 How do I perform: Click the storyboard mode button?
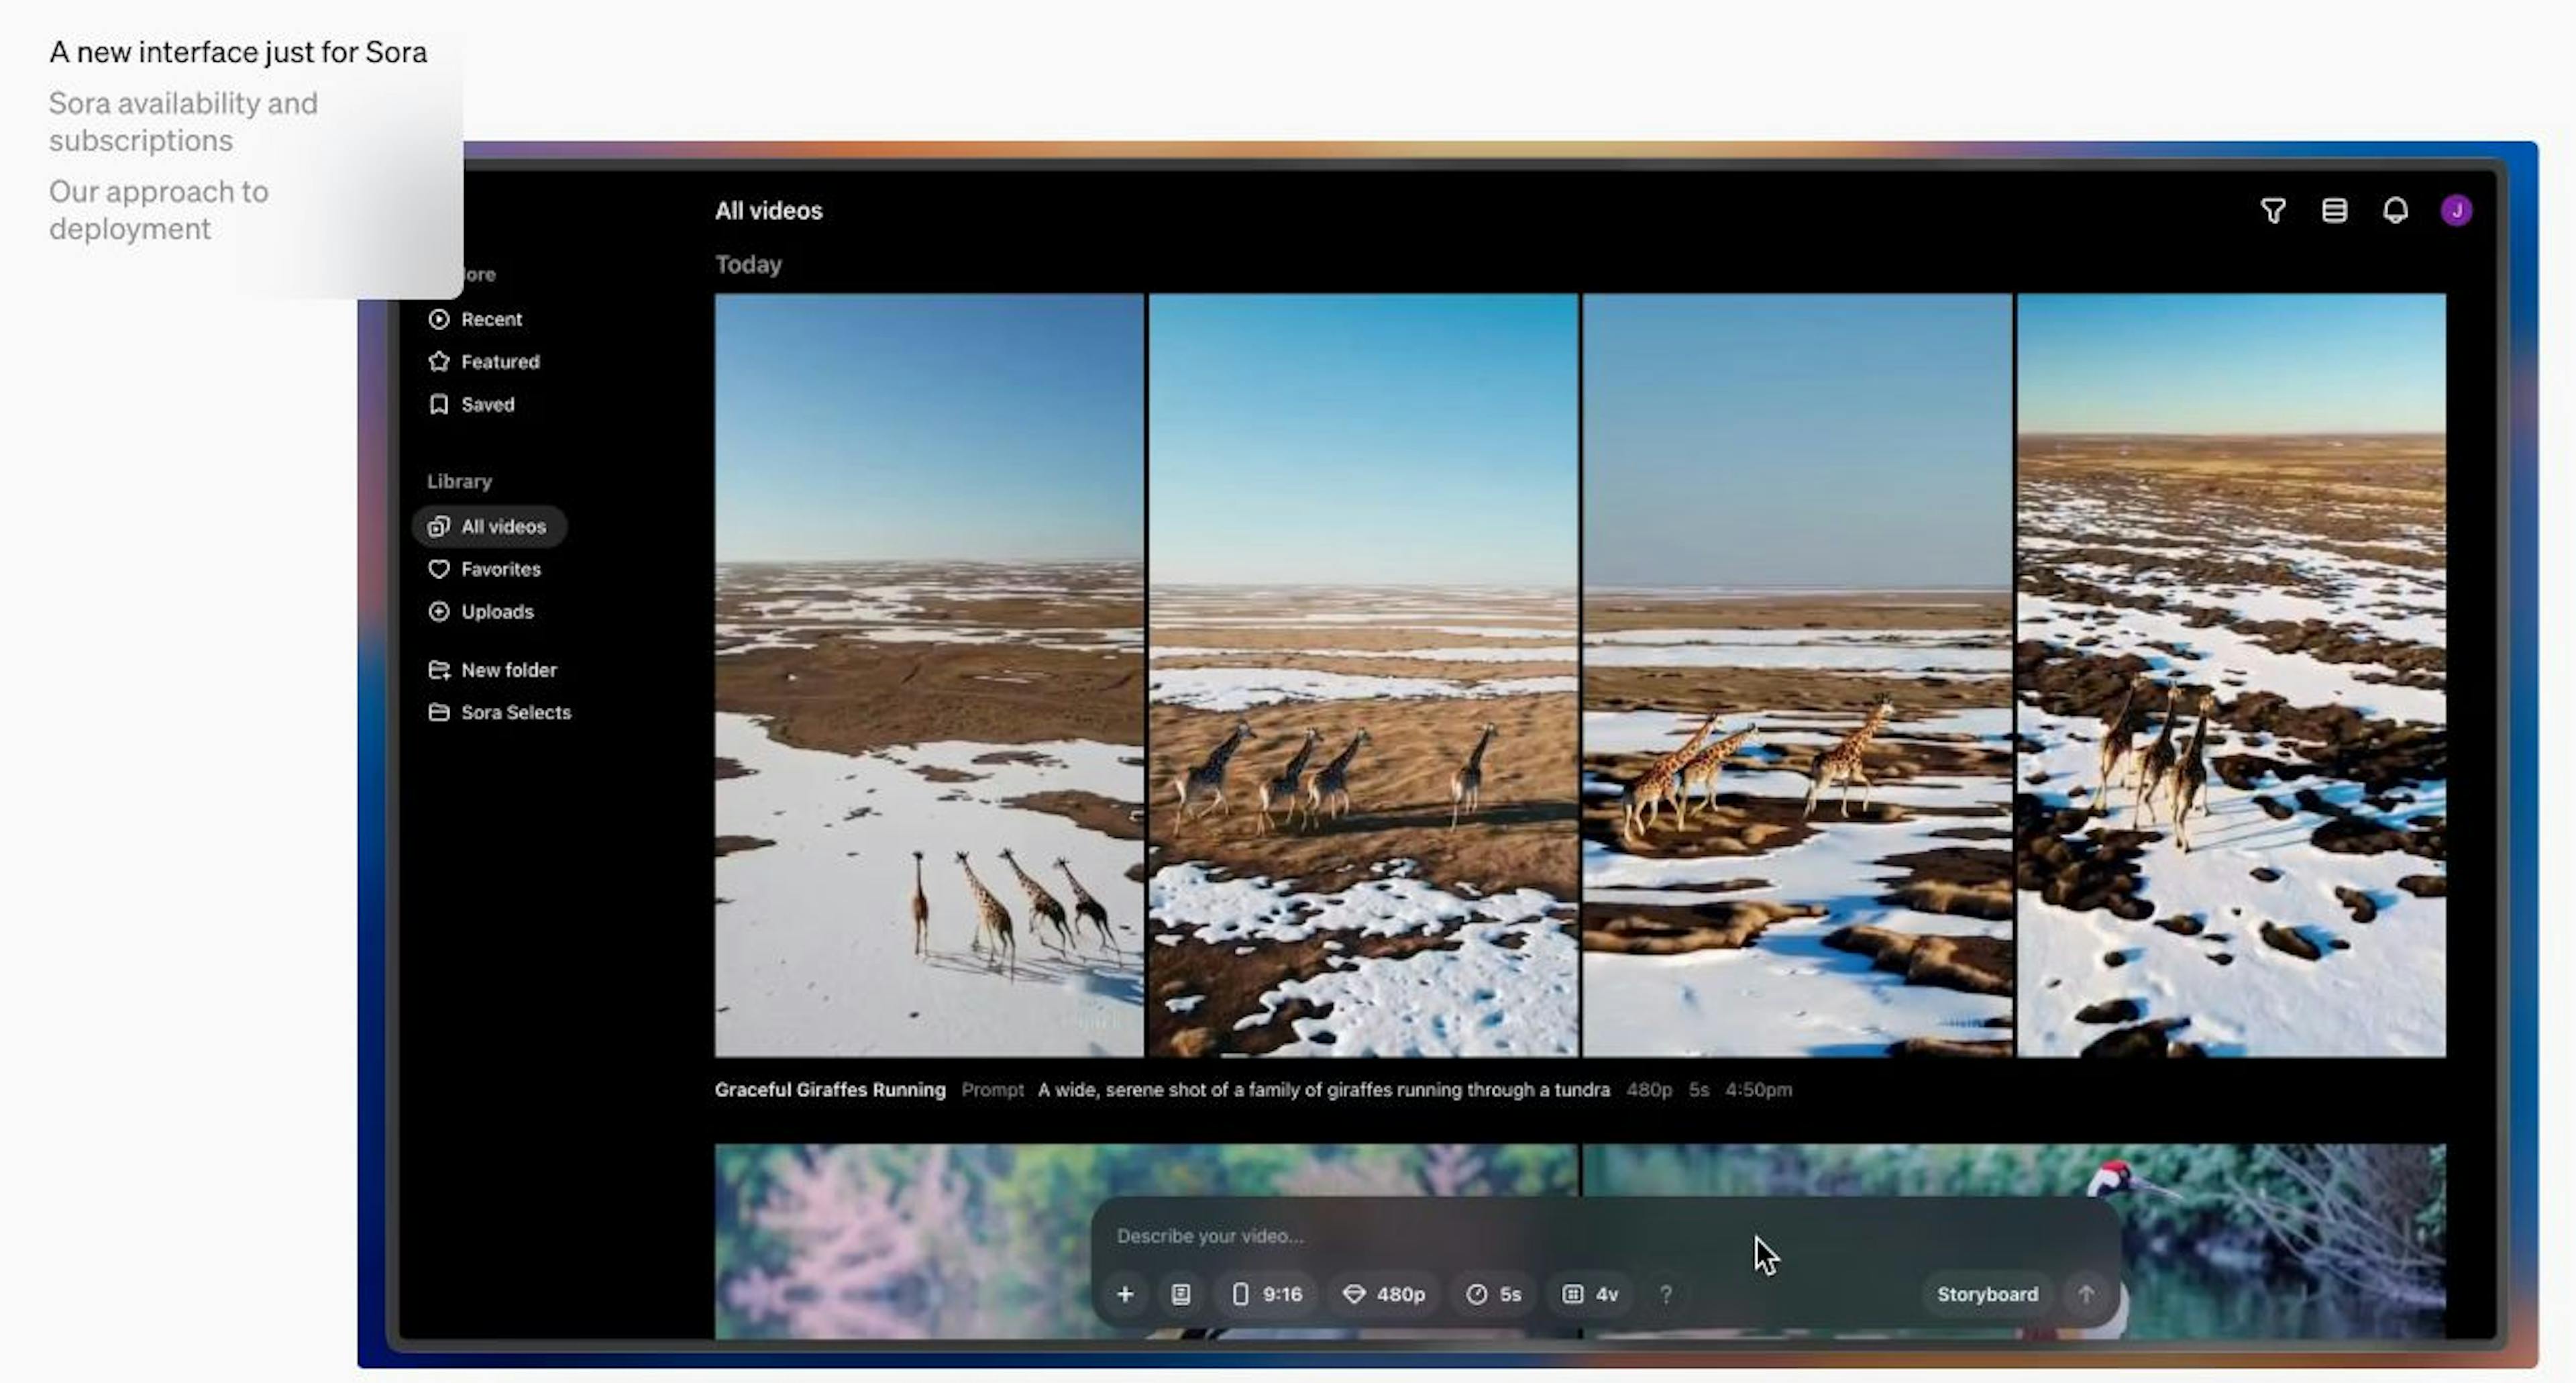coord(1985,1292)
